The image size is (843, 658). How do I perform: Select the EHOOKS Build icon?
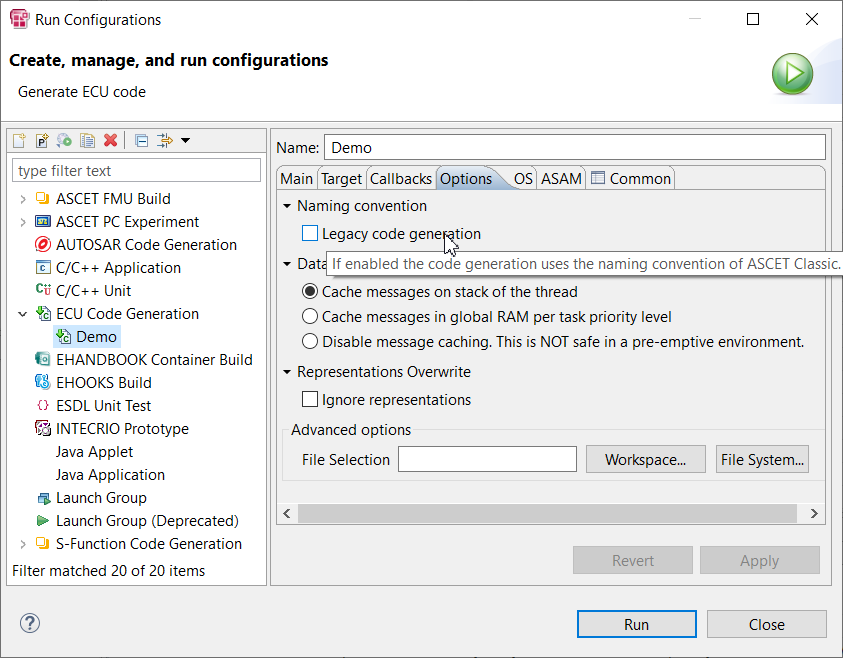tap(43, 383)
